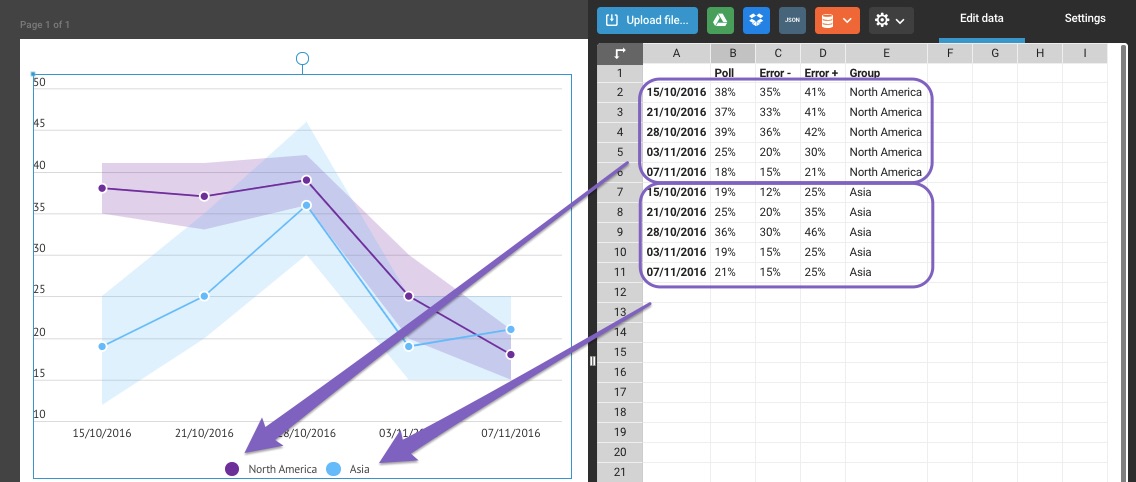Select row 1 header in spreadsheet
This screenshot has height=482, width=1136.
620,73
